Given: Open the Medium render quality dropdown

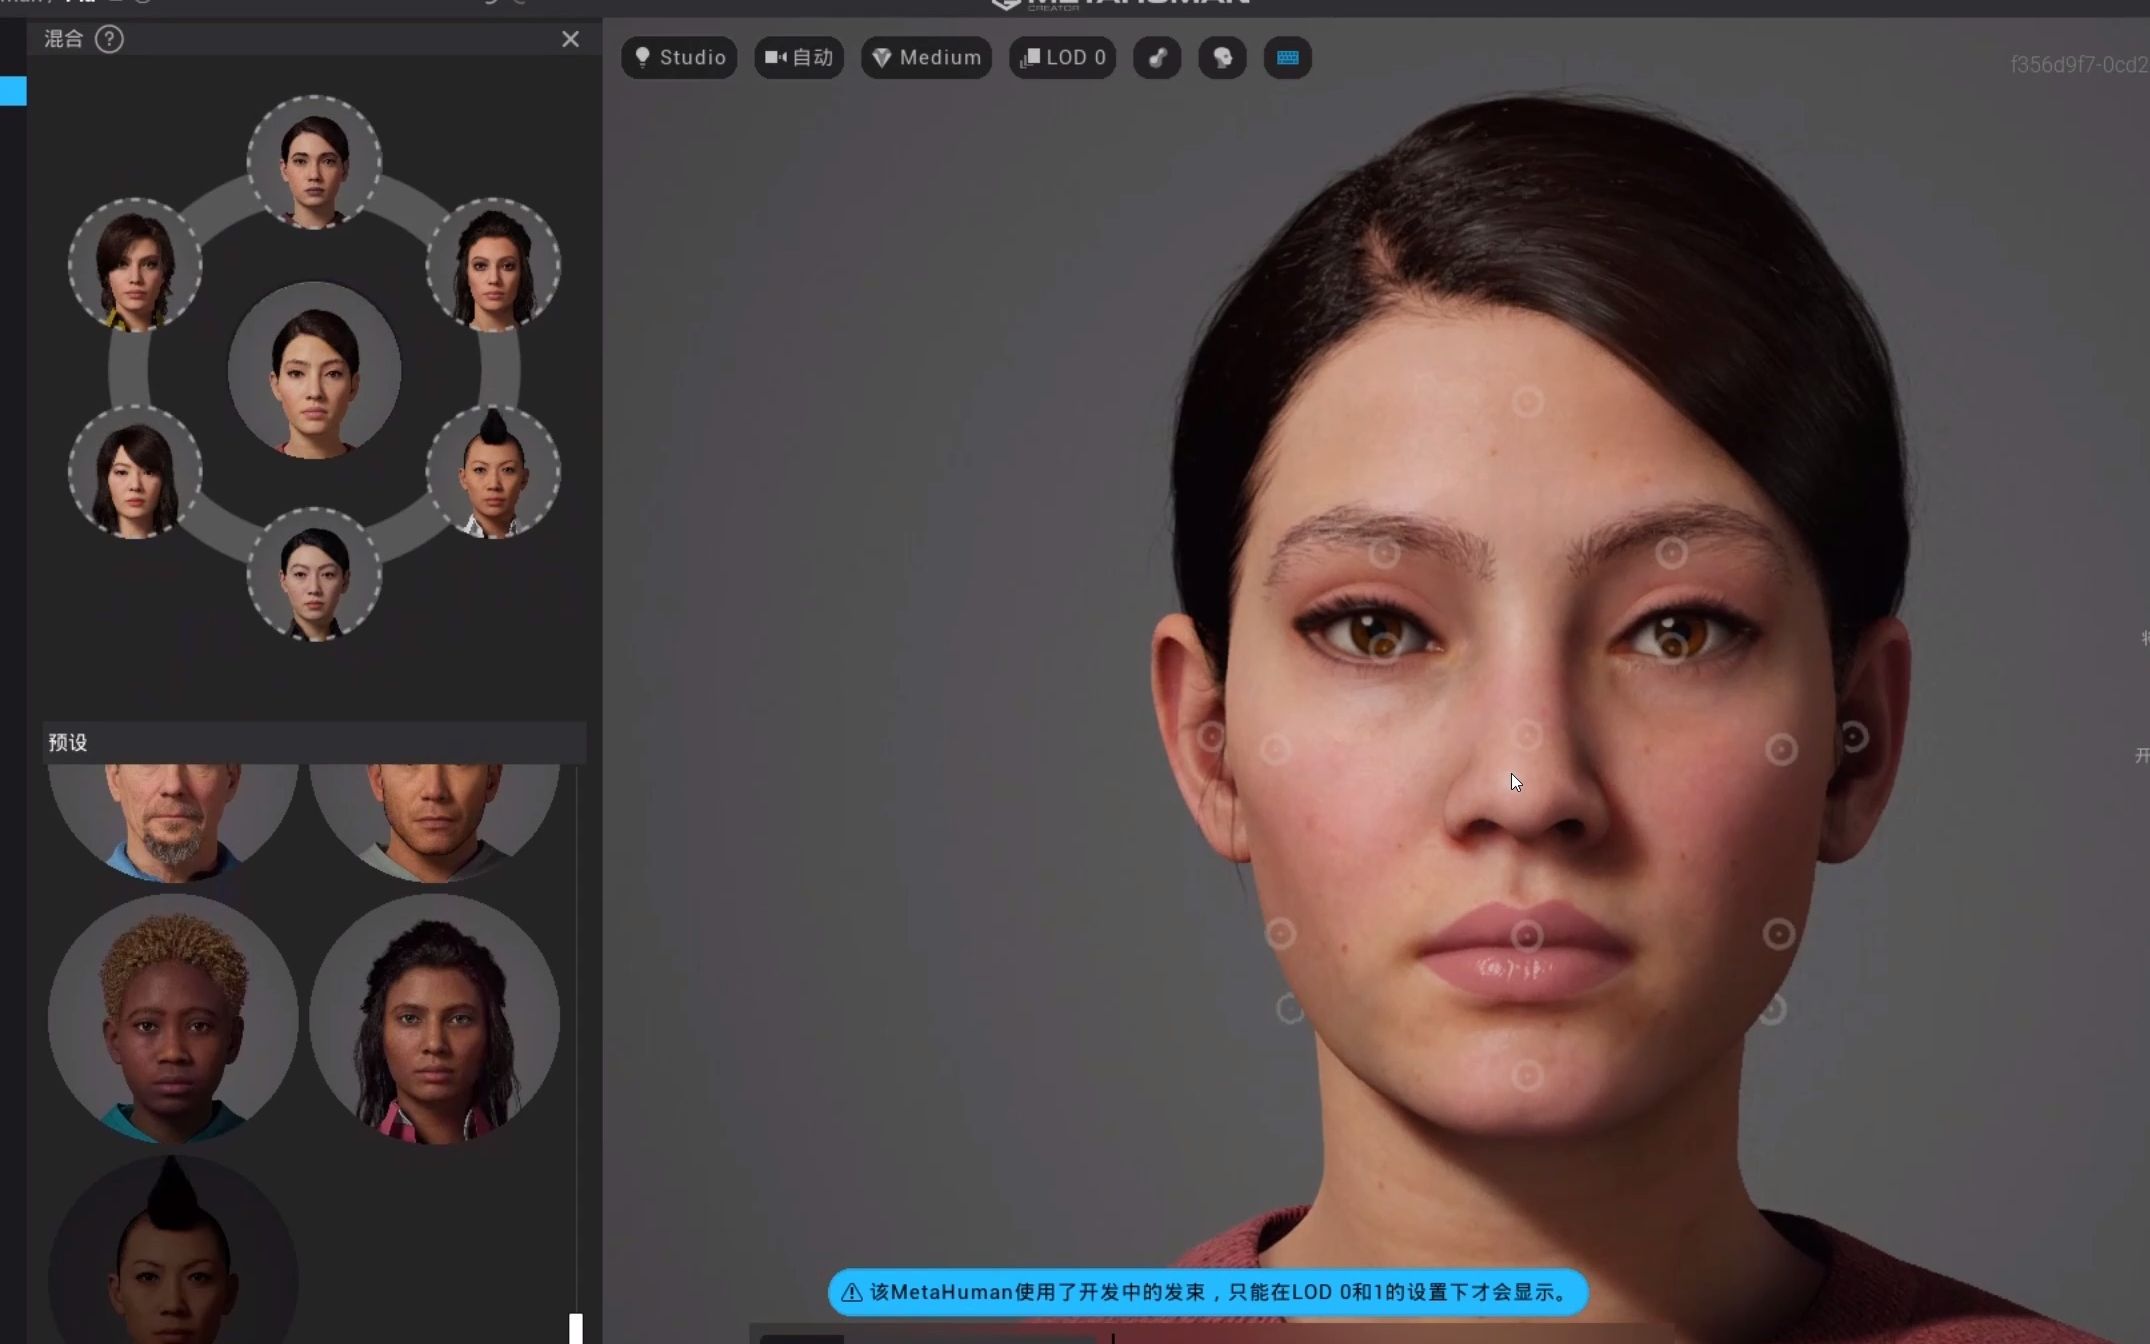Looking at the screenshot, I should [926, 58].
